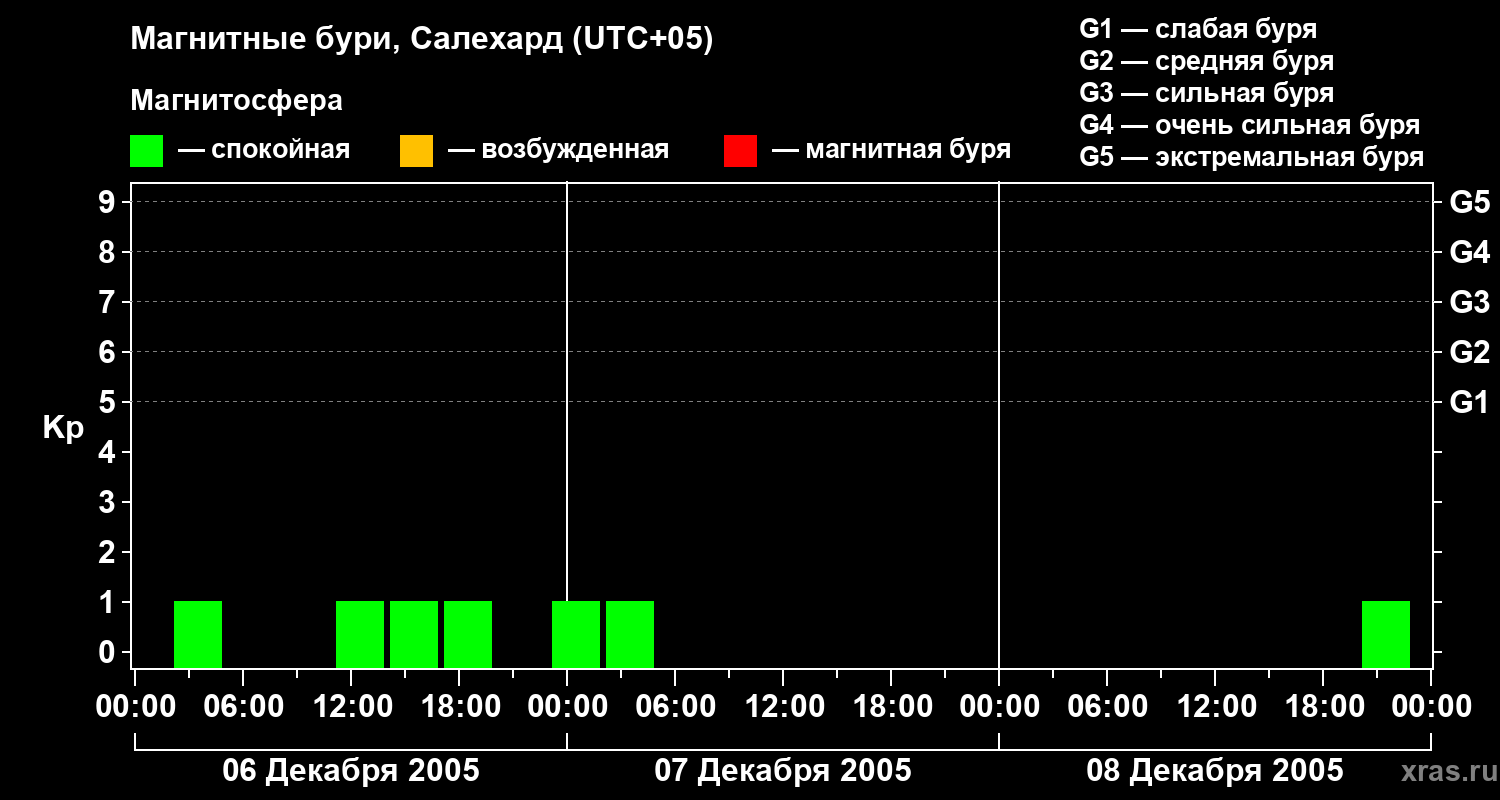Click the legend label '— возбужденная'
This screenshot has width=1500, height=800.
558,150
